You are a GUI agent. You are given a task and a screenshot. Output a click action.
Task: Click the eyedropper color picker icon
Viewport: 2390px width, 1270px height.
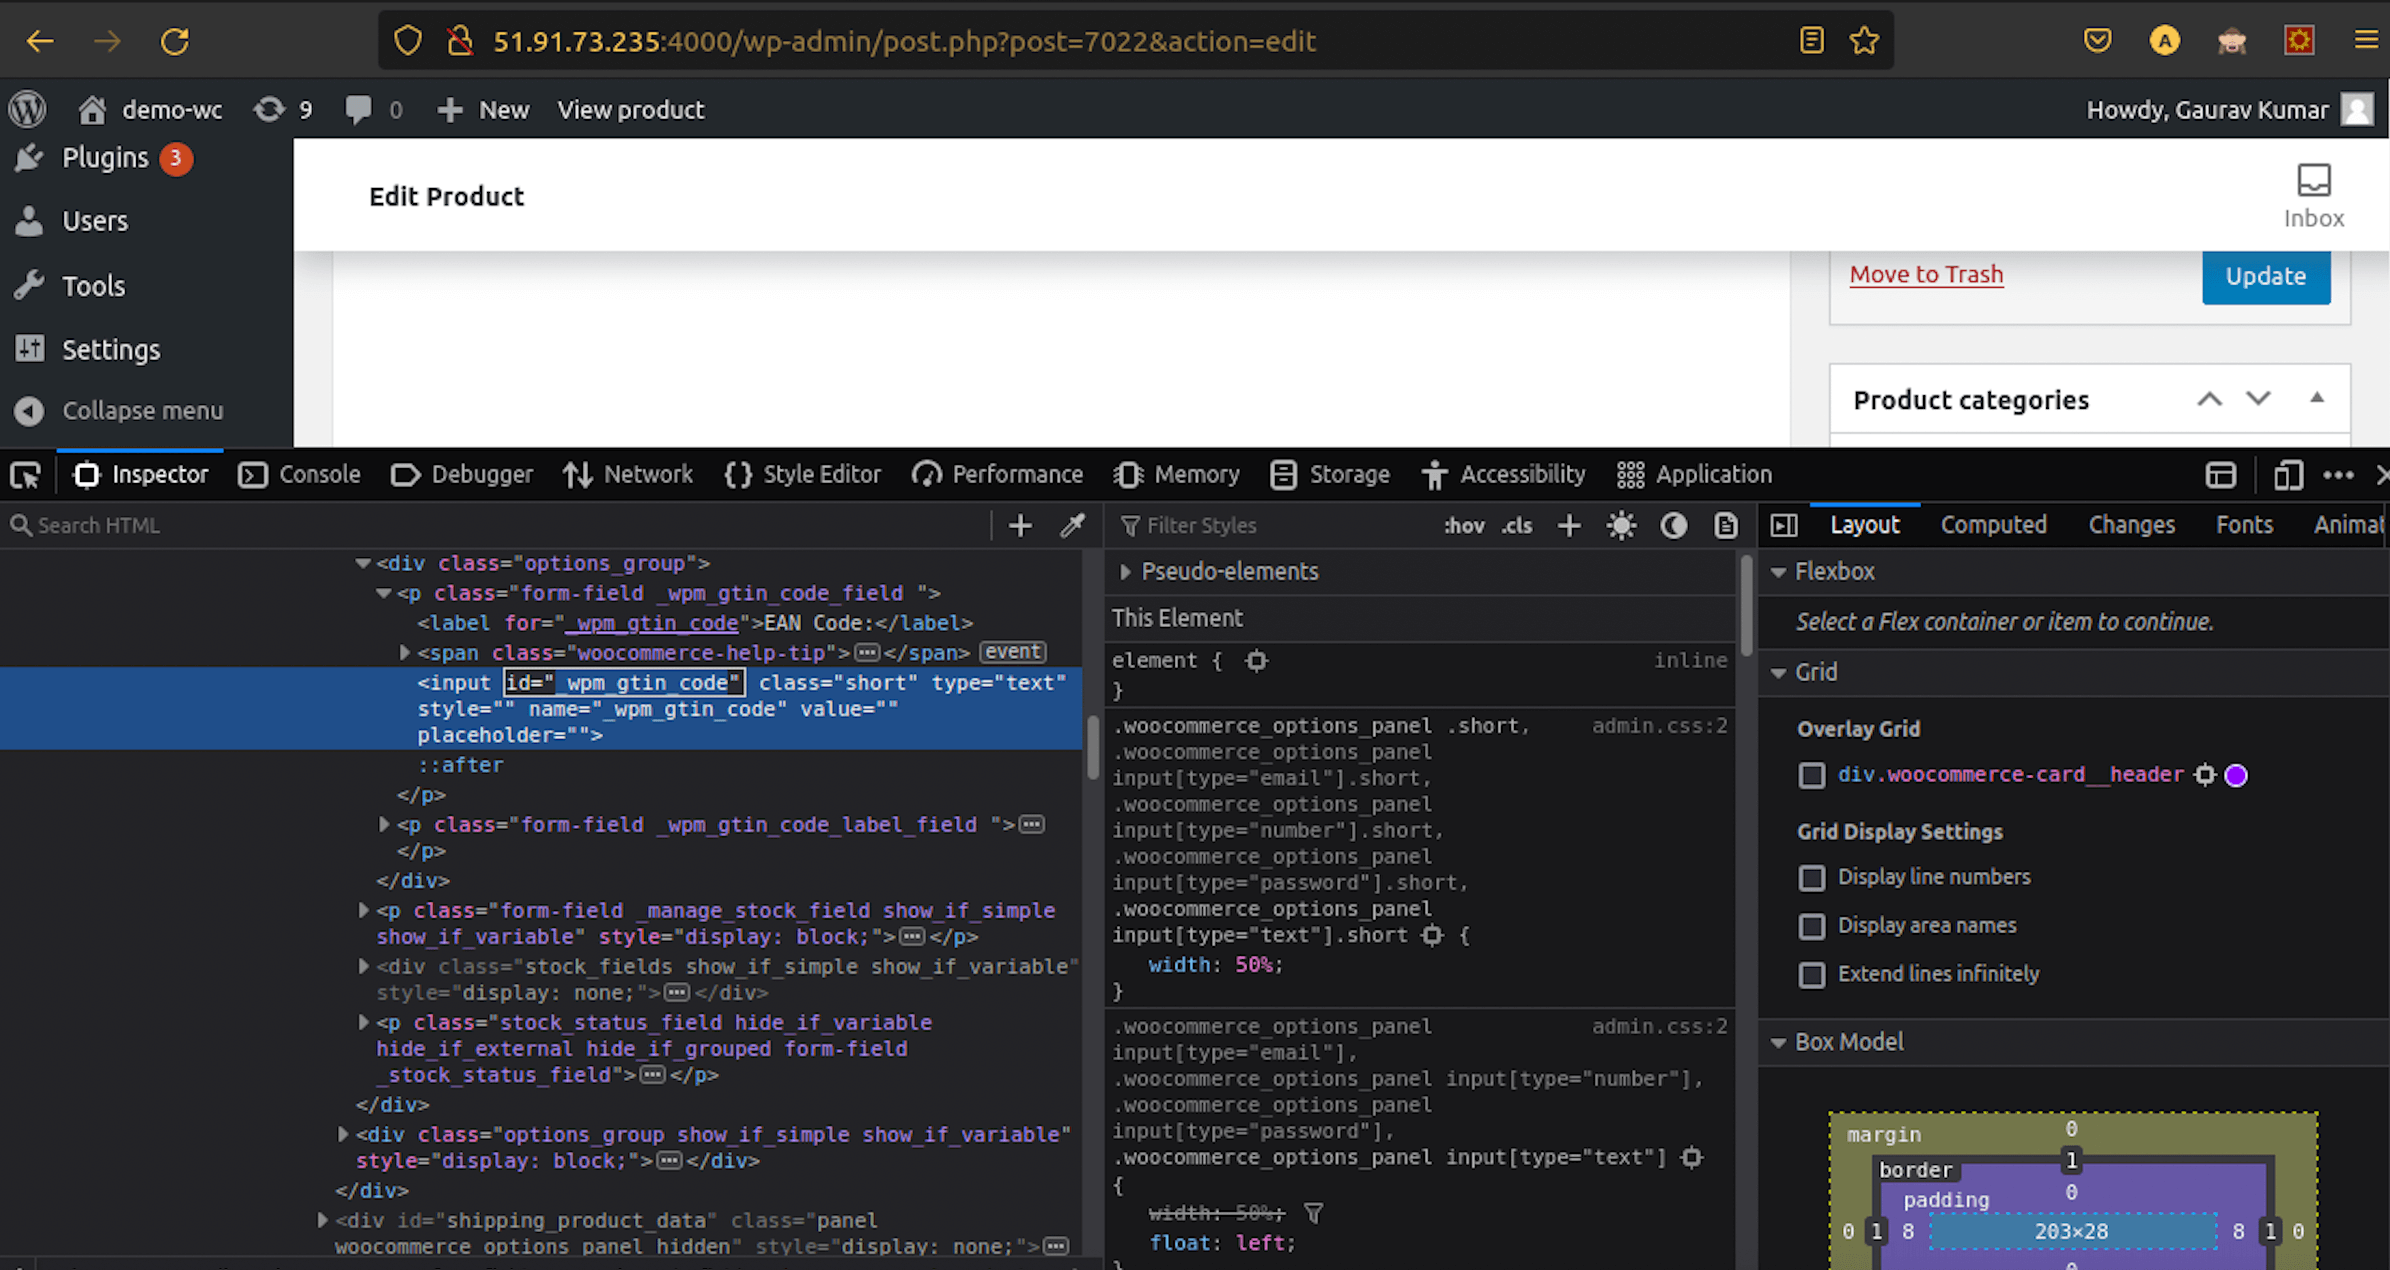(1072, 525)
